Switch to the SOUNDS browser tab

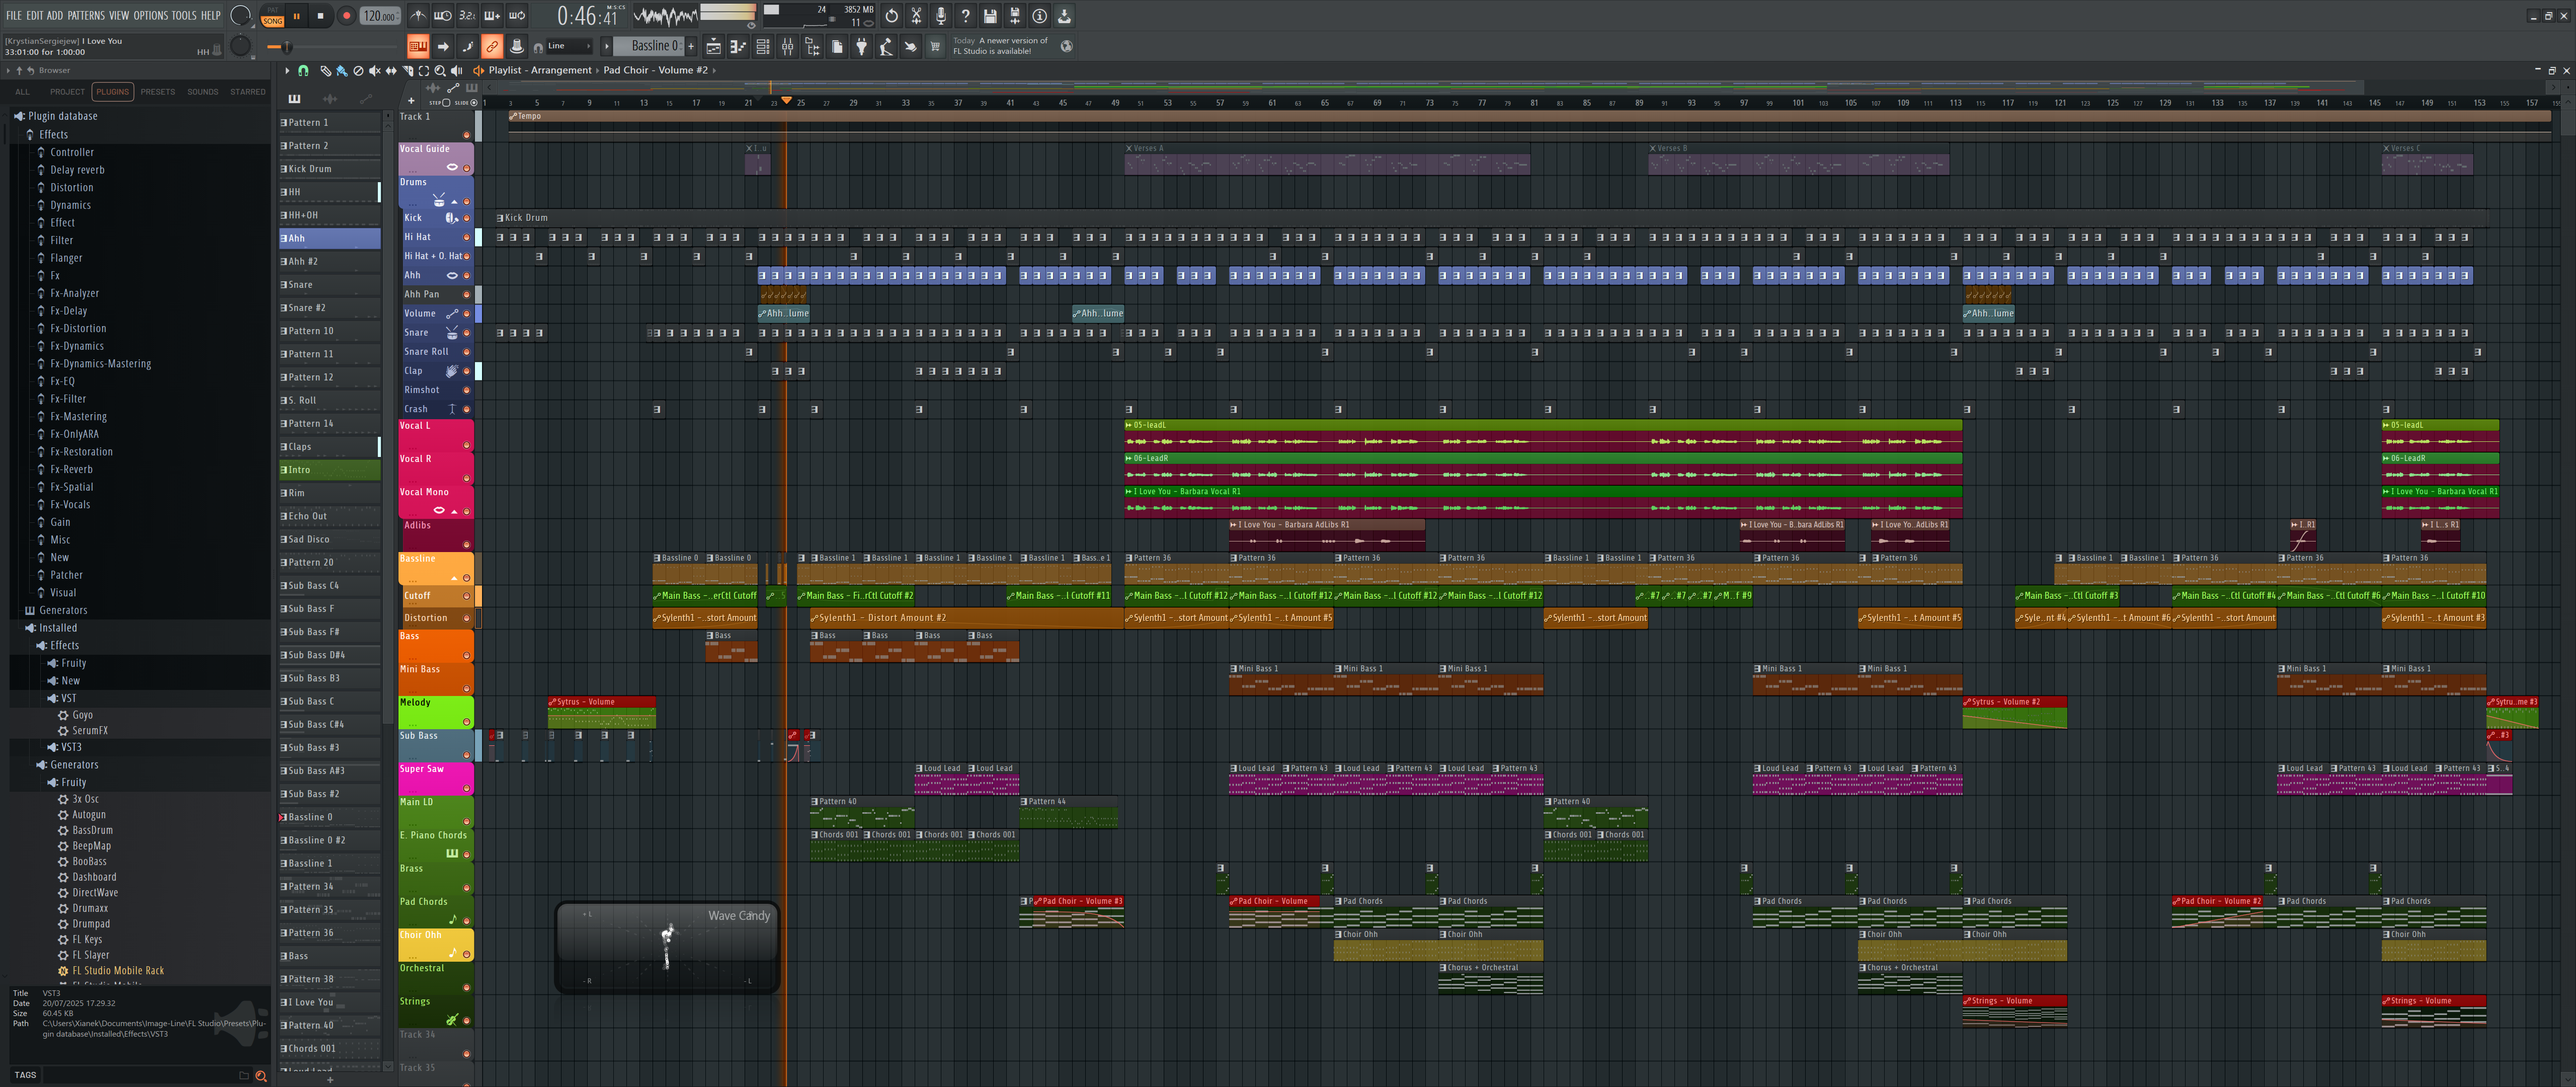click(x=202, y=92)
